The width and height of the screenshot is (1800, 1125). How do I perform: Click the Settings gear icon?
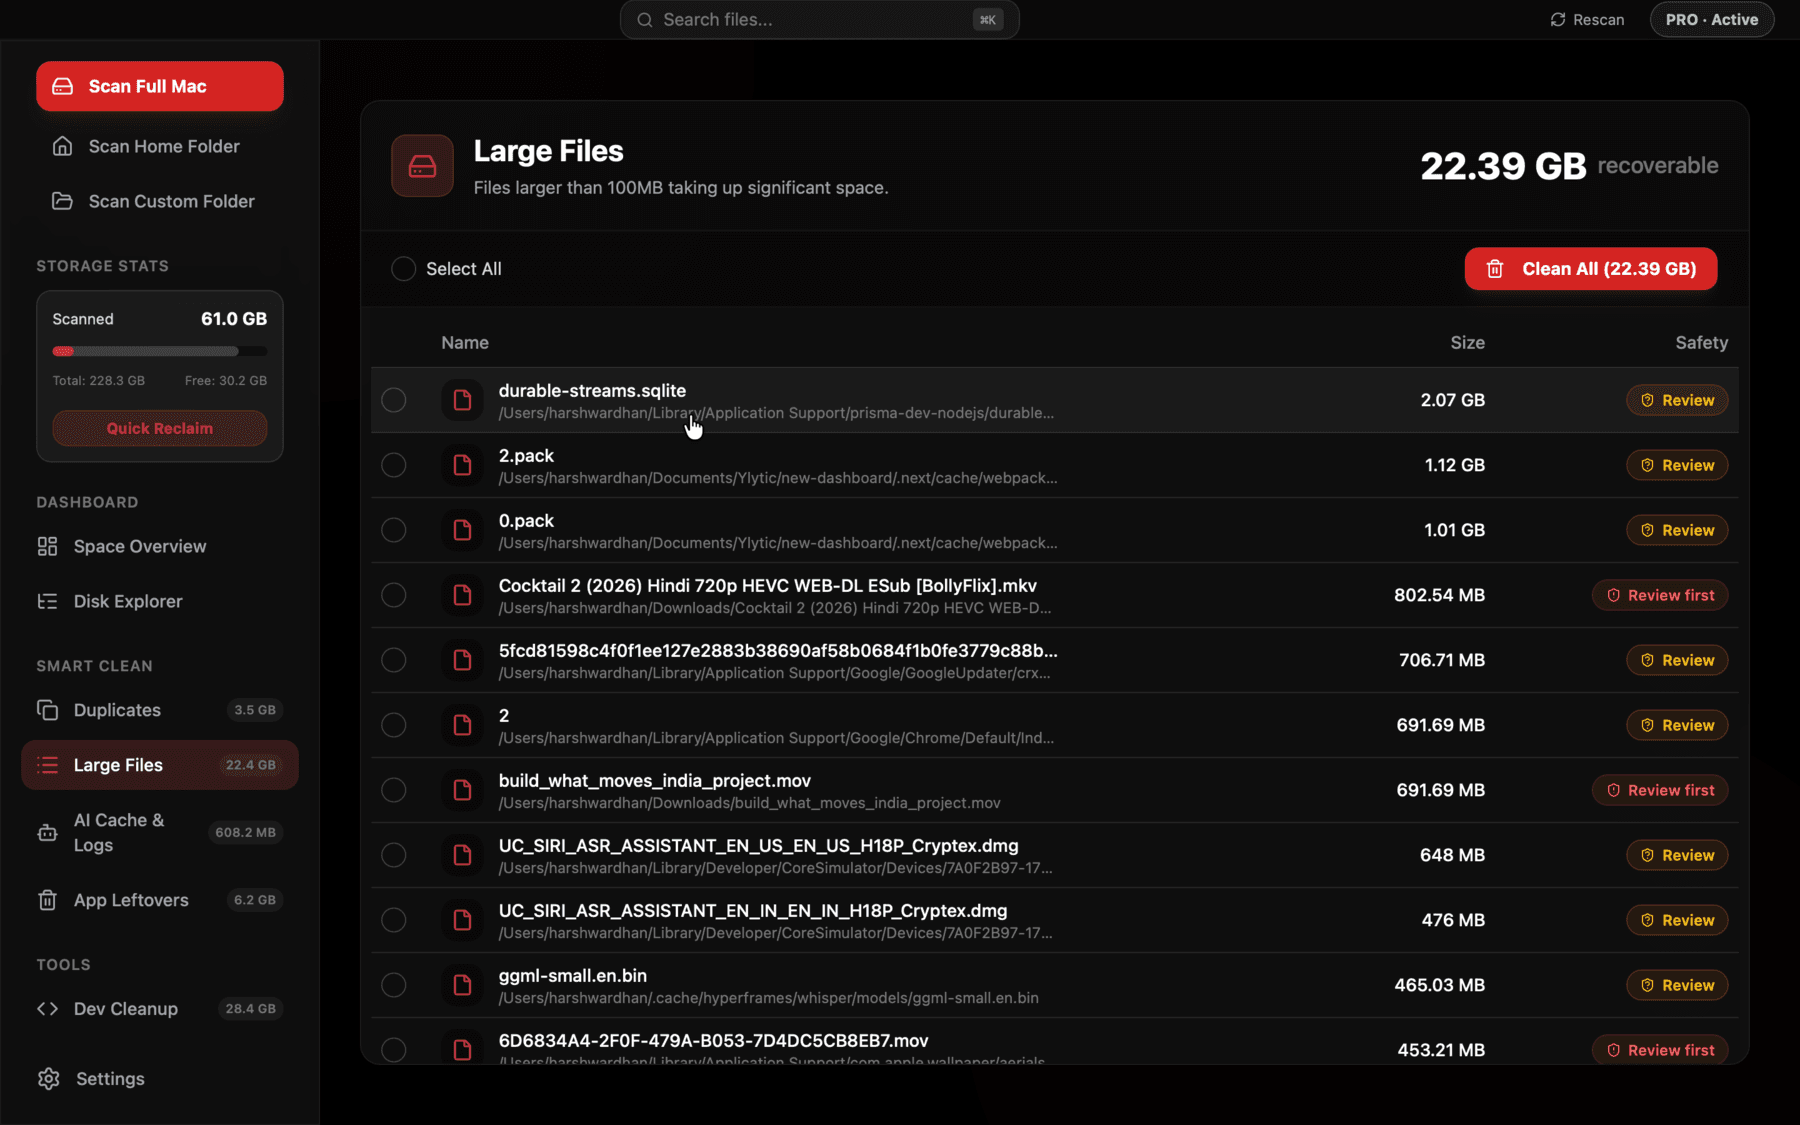click(x=48, y=1079)
